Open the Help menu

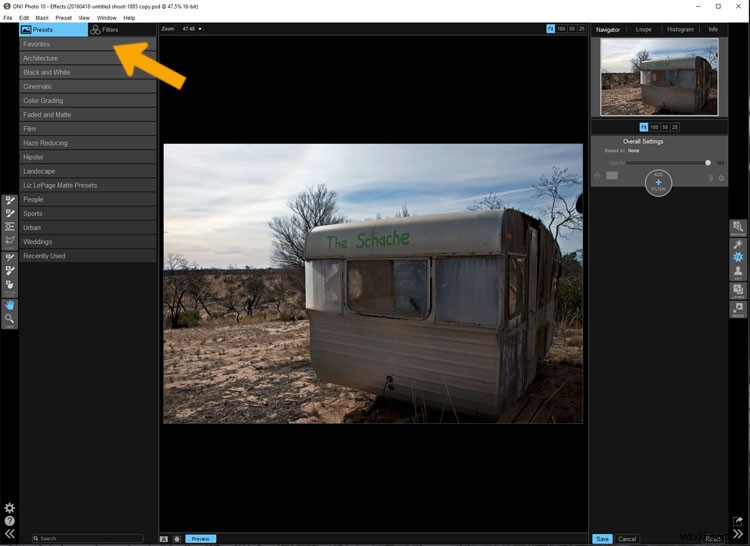tap(129, 18)
